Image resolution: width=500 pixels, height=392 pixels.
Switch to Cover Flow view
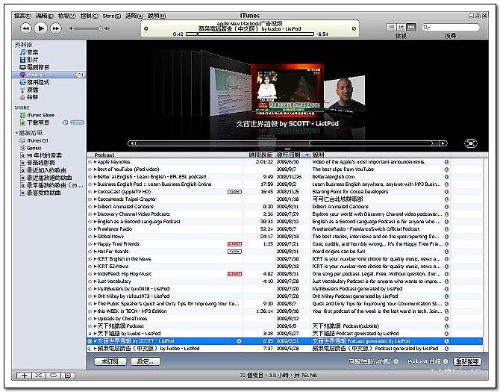click(411, 27)
